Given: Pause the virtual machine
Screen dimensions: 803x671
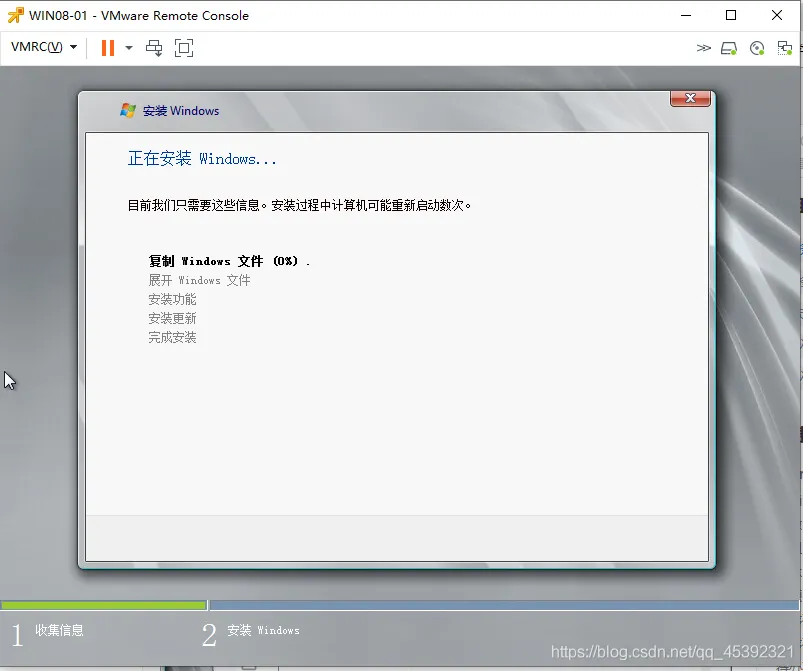Looking at the screenshot, I should click(108, 48).
